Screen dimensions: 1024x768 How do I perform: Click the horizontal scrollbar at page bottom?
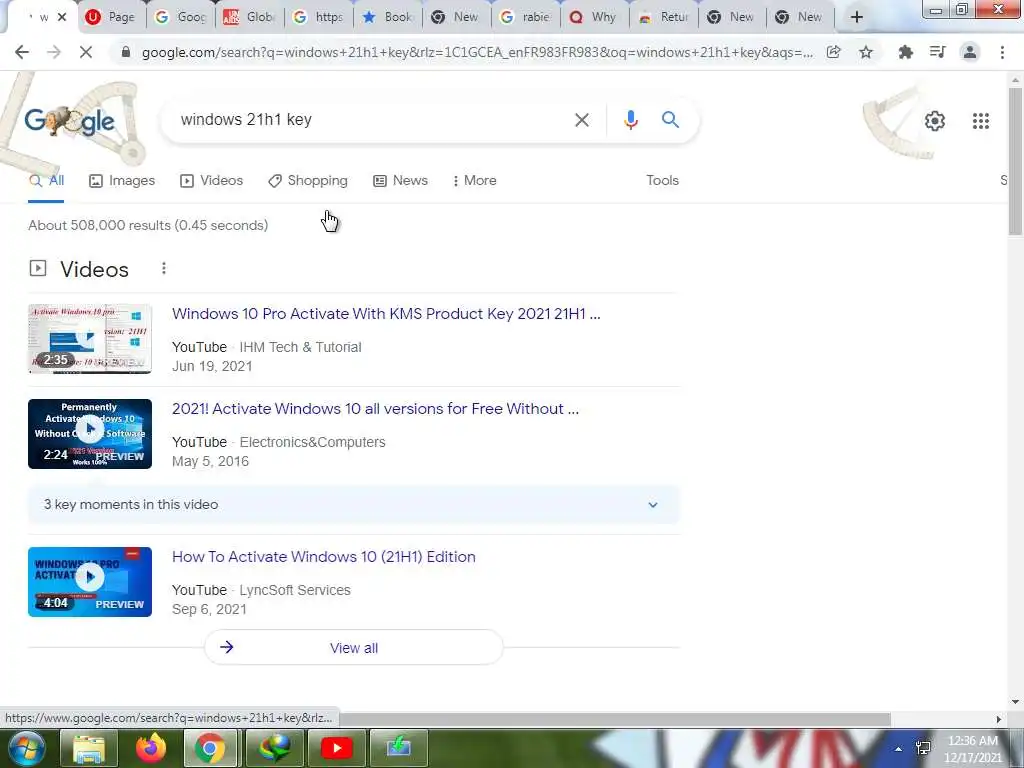(x=614, y=719)
